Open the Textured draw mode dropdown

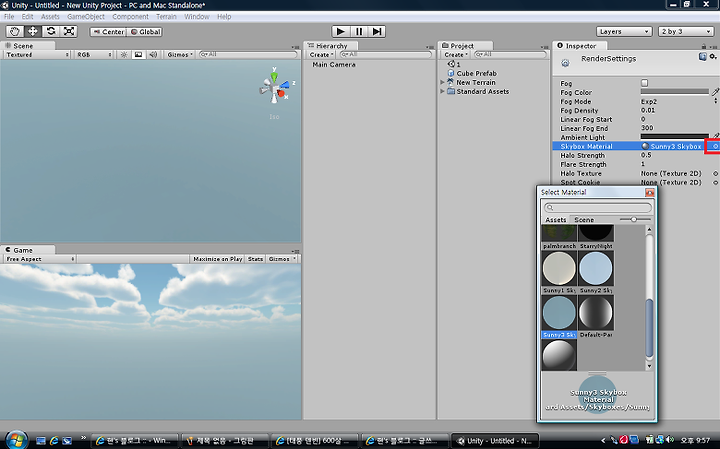[37, 55]
